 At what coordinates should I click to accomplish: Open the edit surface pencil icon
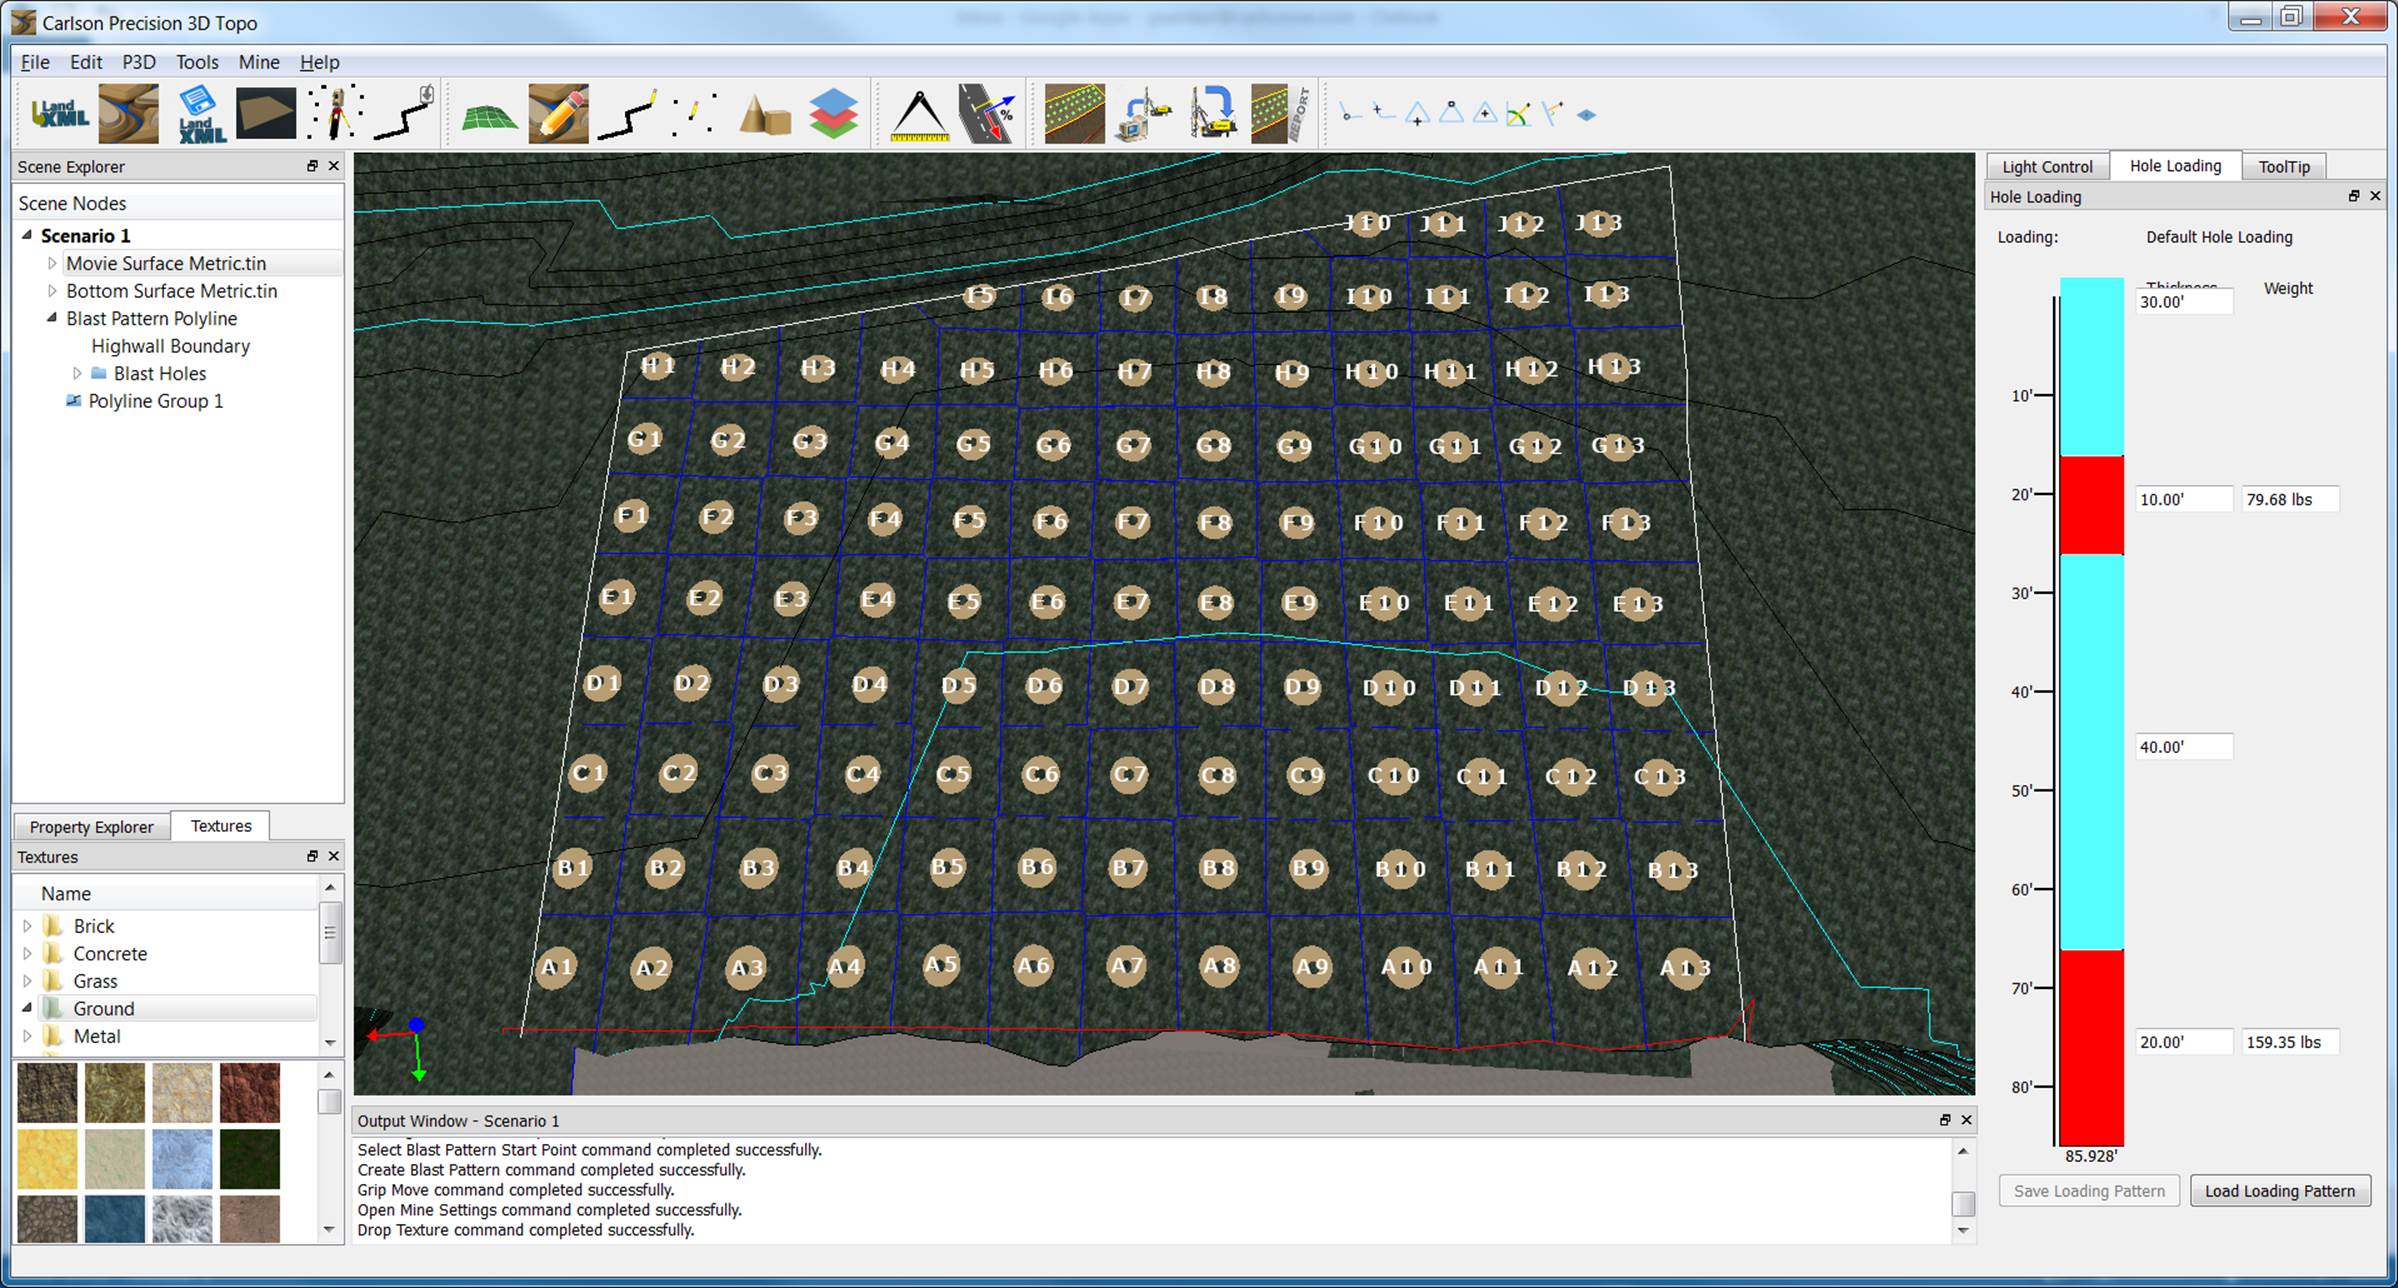pos(558,114)
